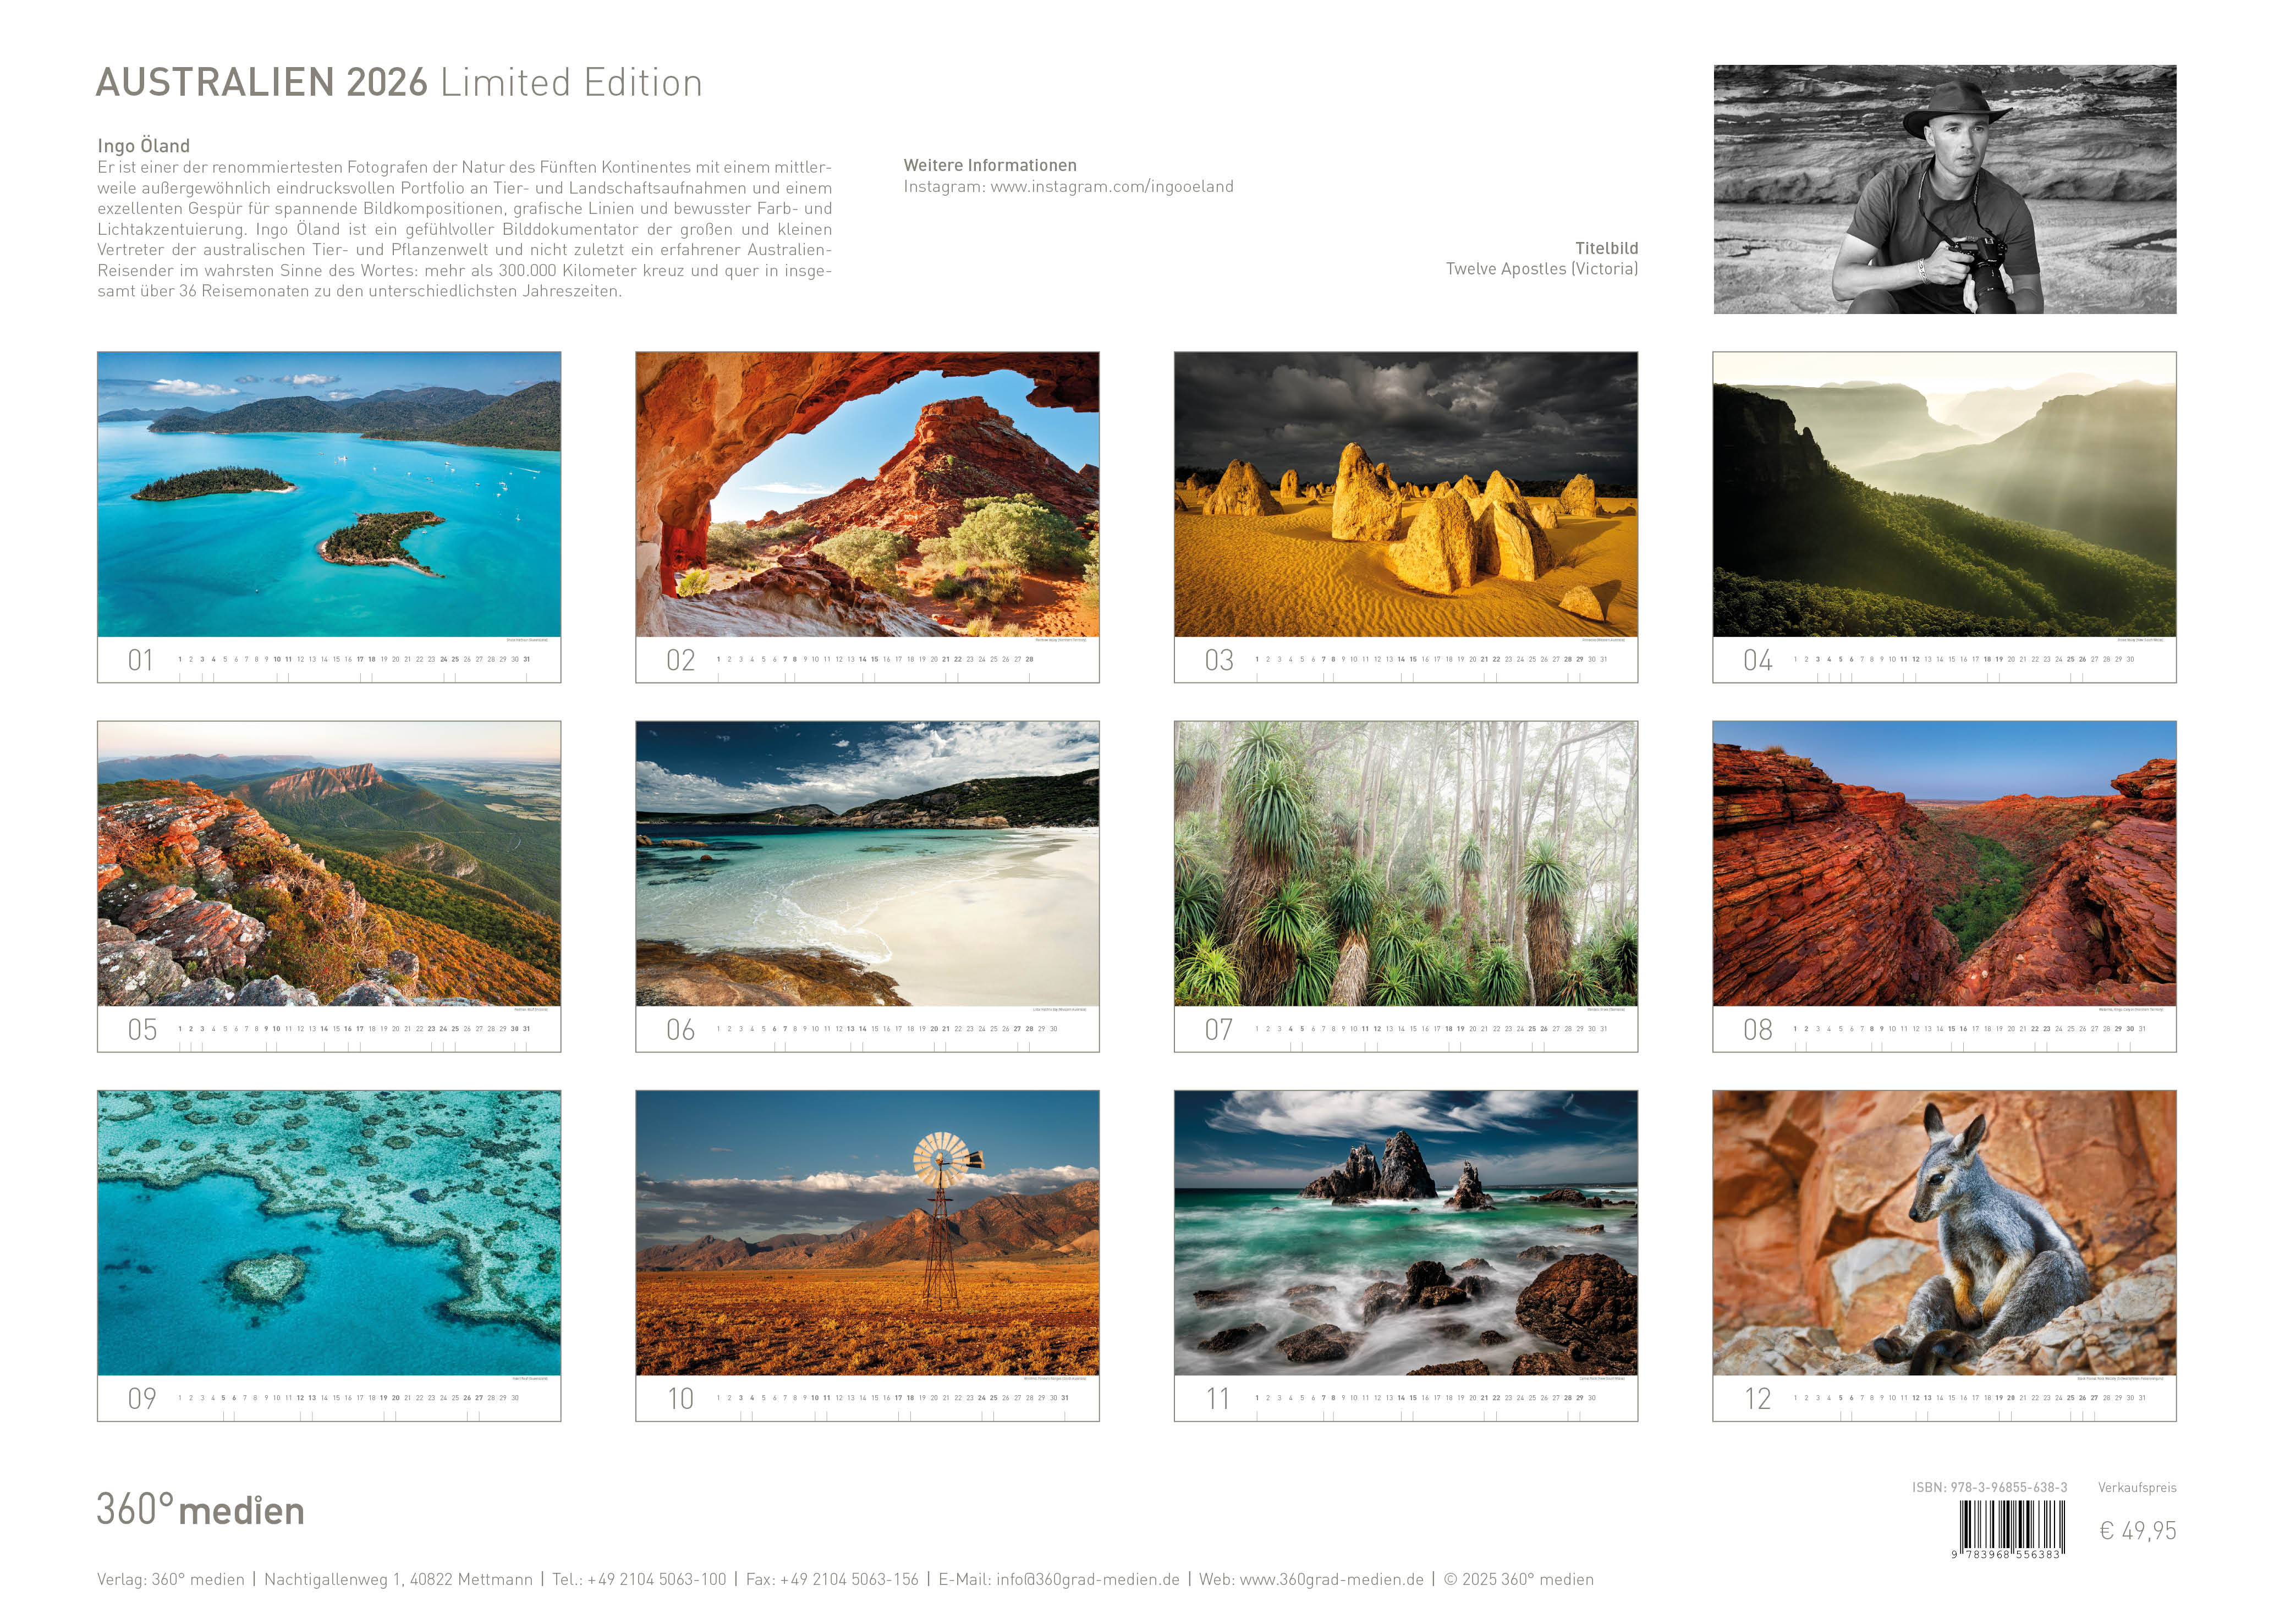Screen dimensions: 2274x1624
Task: Click the € 49,95 price label
Action: point(2137,1530)
